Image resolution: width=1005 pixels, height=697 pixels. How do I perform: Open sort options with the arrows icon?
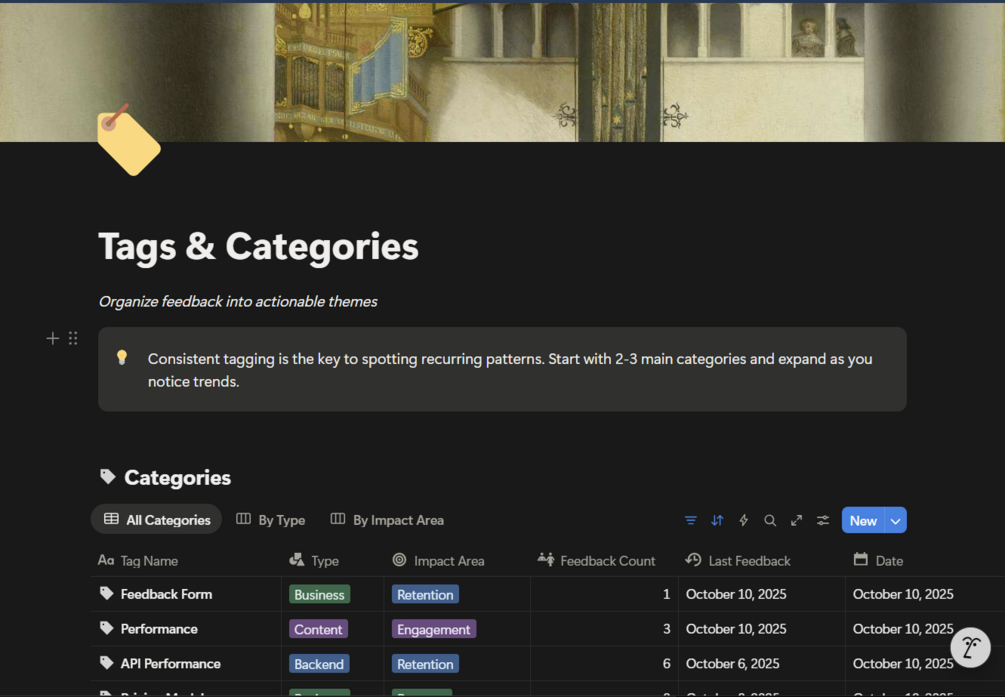pyautogui.click(x=717, y=520)
